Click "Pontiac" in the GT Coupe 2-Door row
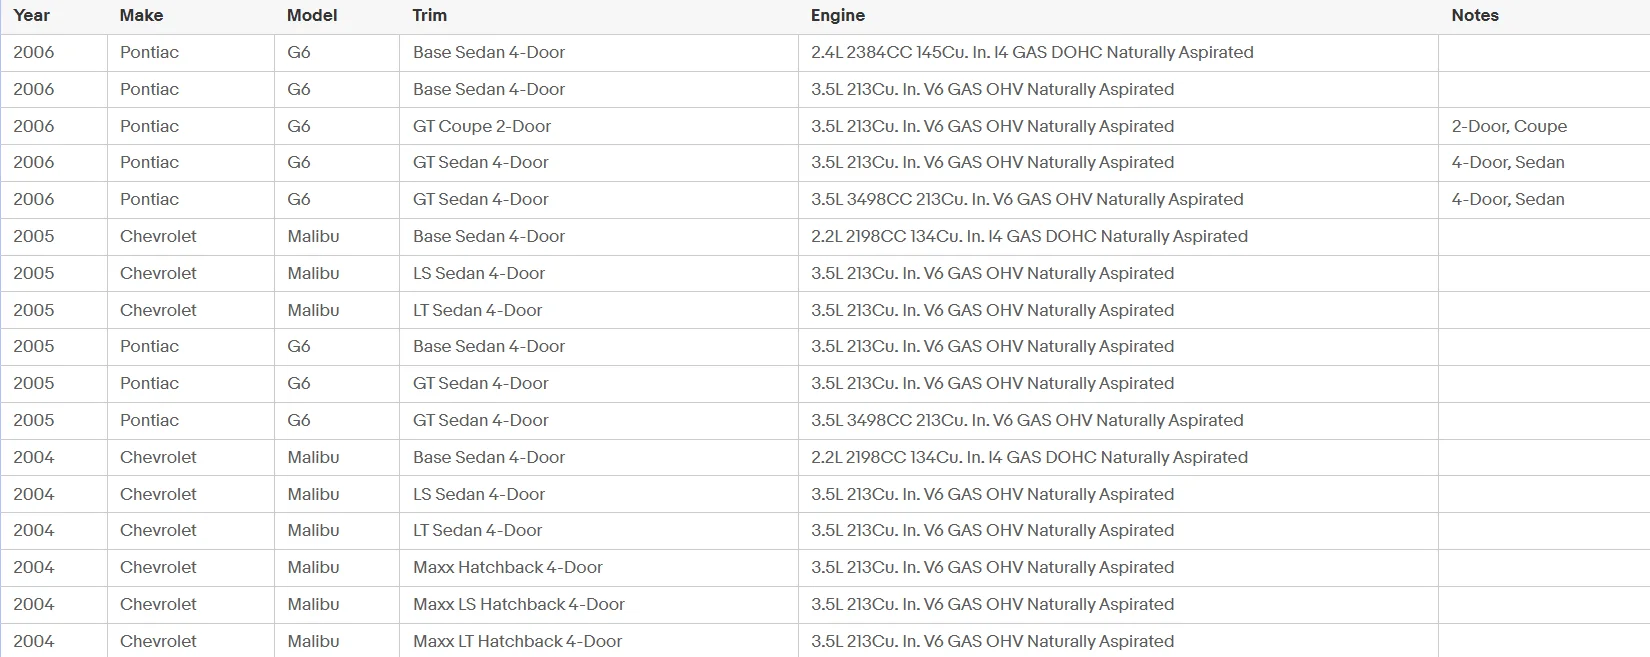This screenshot has height=657, width=1650. (149, 126)
